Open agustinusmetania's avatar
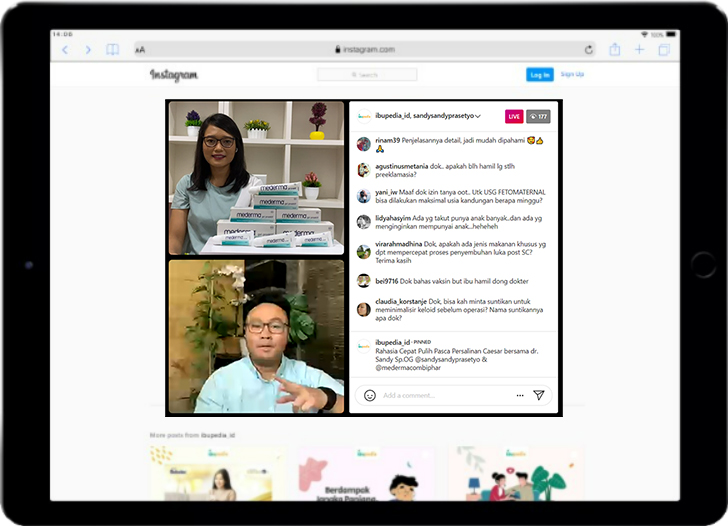 coord(364,170)
